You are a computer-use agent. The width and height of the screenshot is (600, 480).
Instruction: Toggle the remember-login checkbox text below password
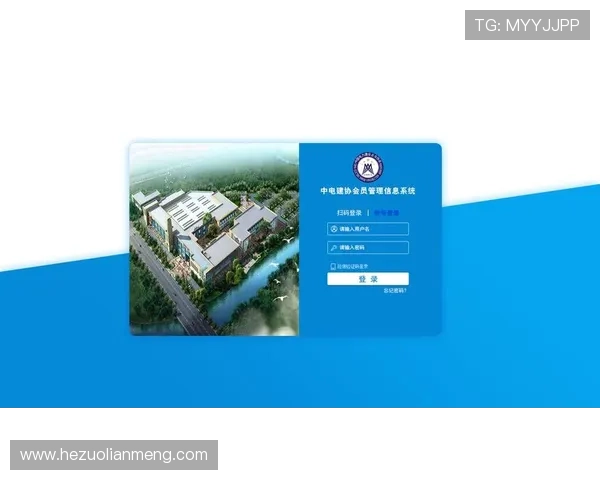[354, 267]
